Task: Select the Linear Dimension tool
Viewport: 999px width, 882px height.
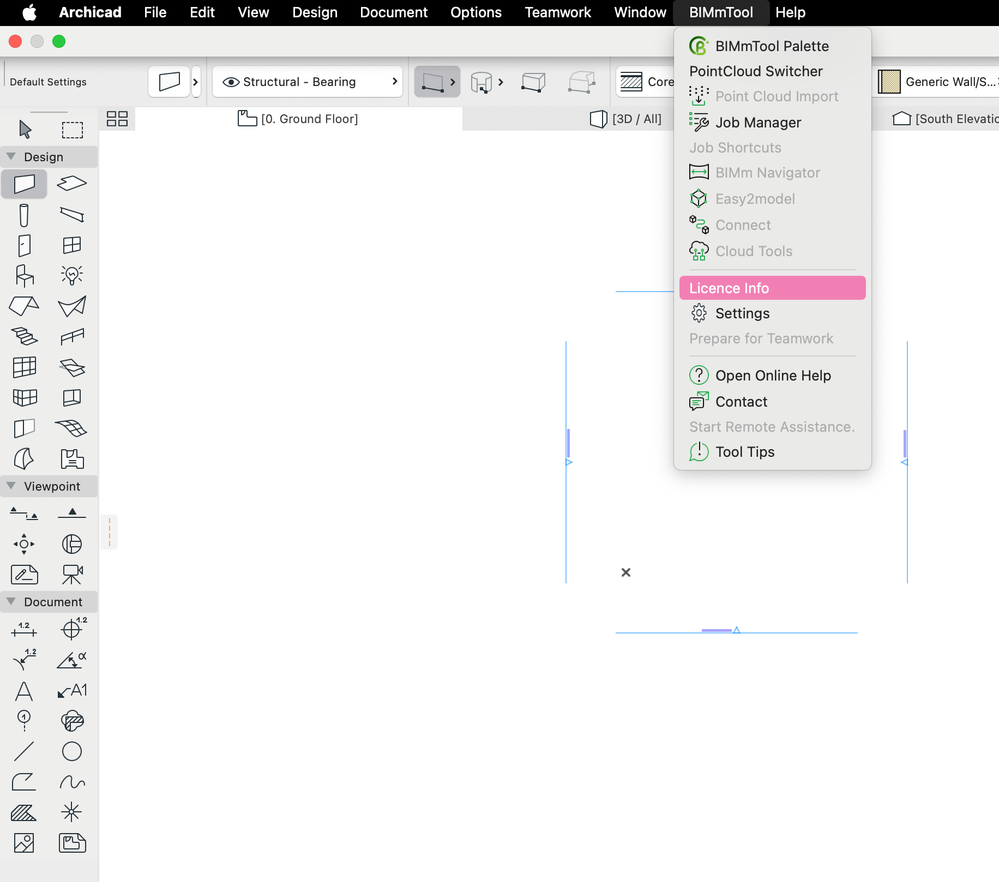Action: pyautogui.click(x=24, y=630)
